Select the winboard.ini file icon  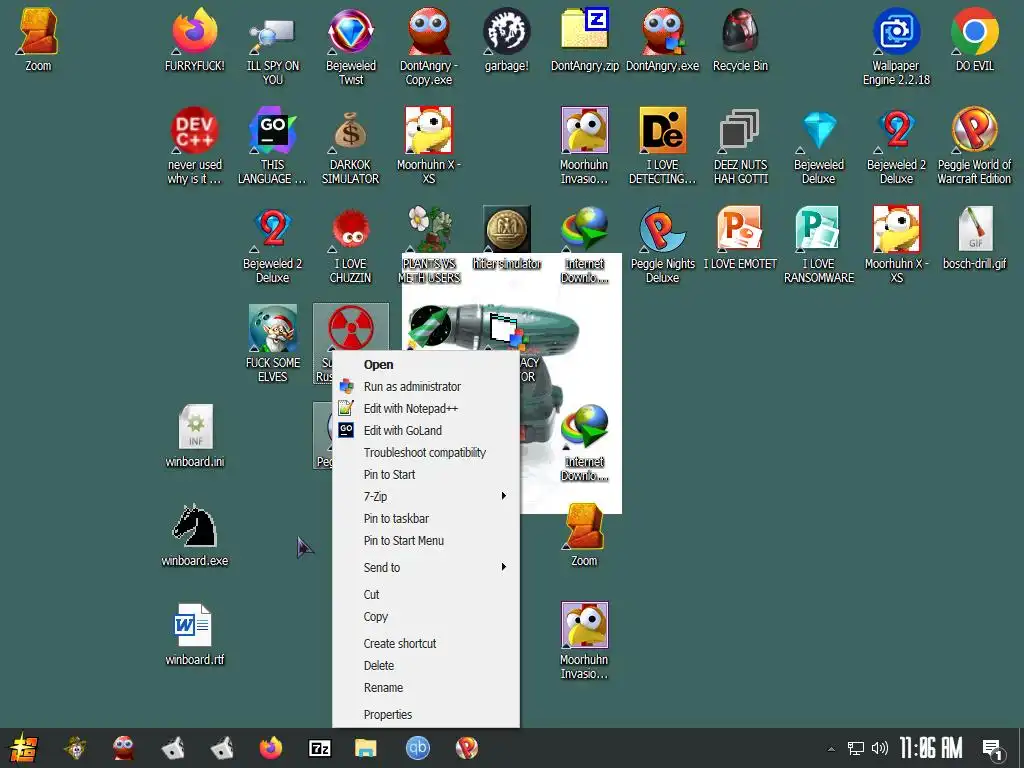coord(195,436)
